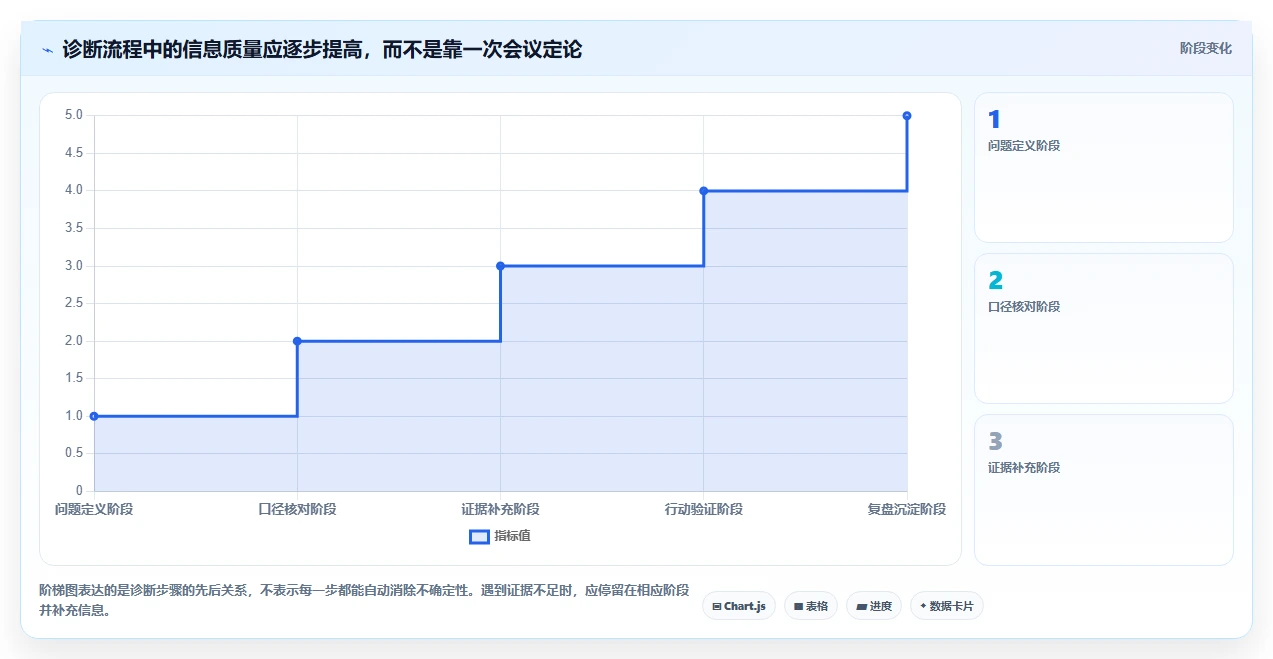Click the data point at value 2.0
This screenshot has height=659, width=1273.
(297, 341)
